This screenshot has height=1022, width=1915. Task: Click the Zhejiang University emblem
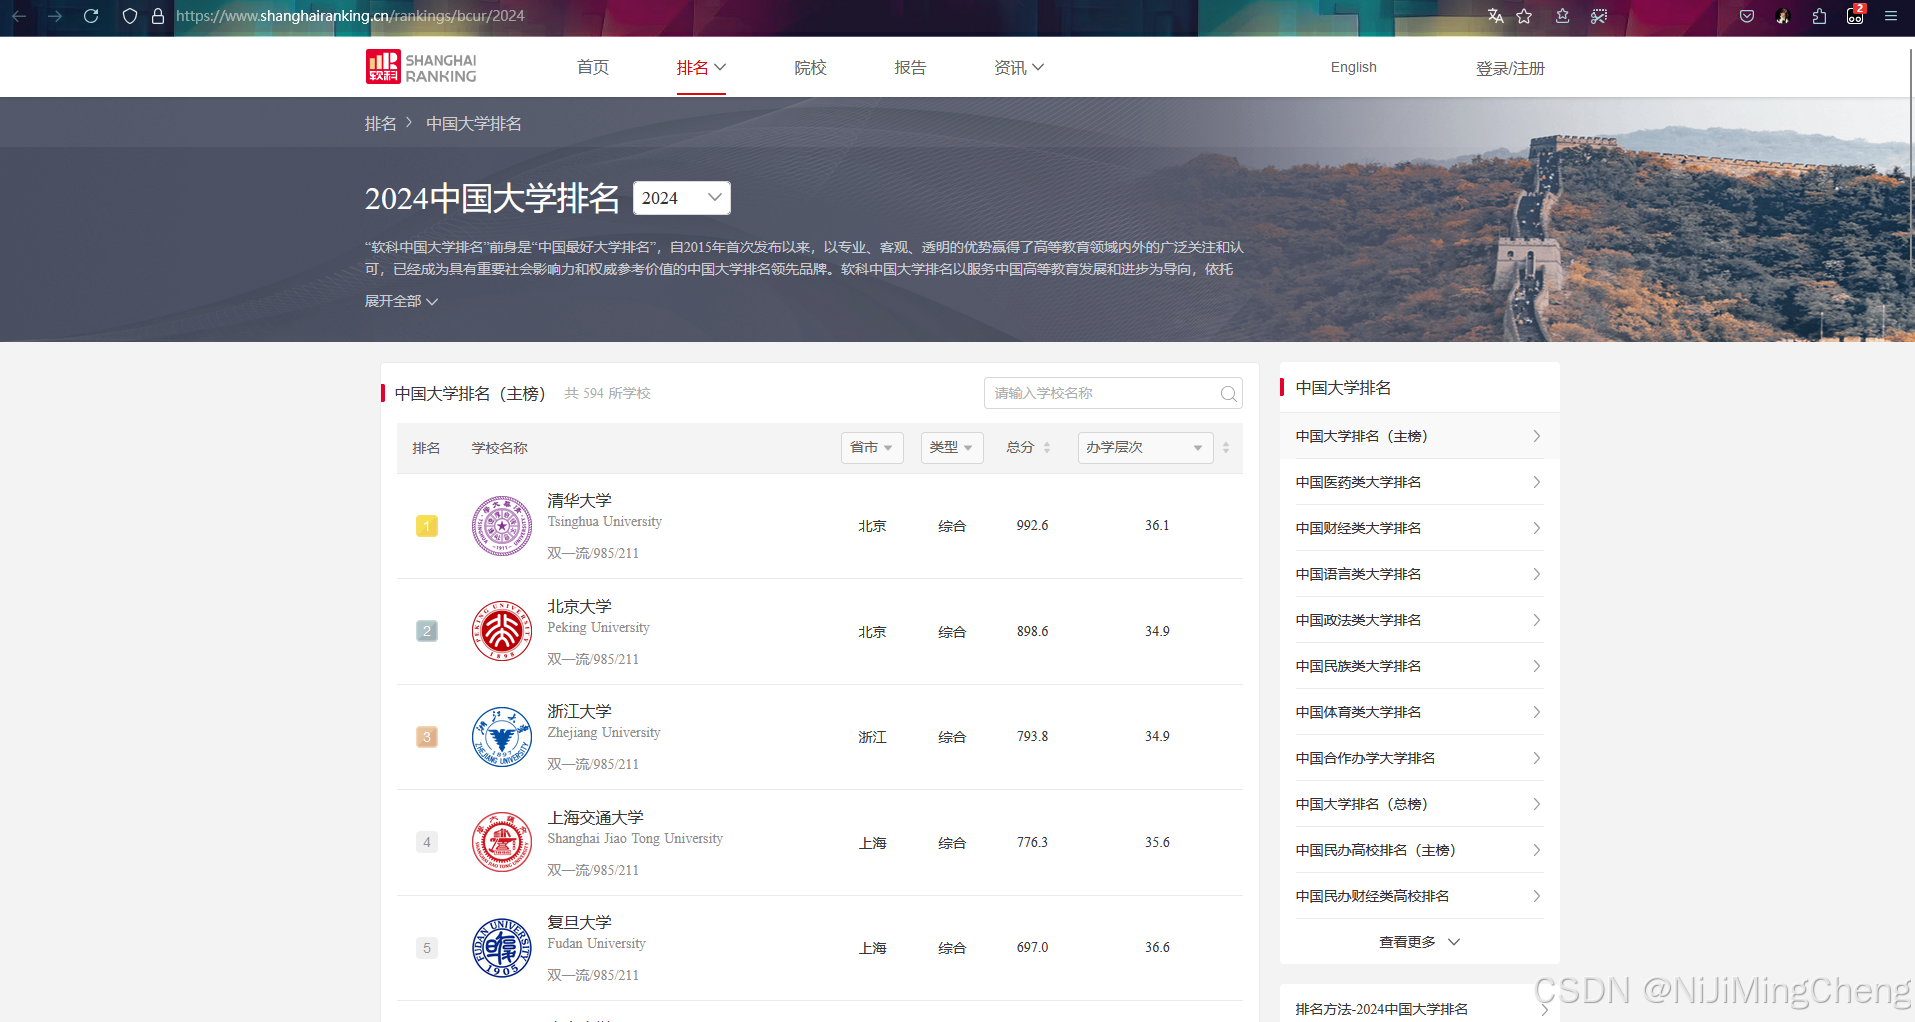click(501, 737)
